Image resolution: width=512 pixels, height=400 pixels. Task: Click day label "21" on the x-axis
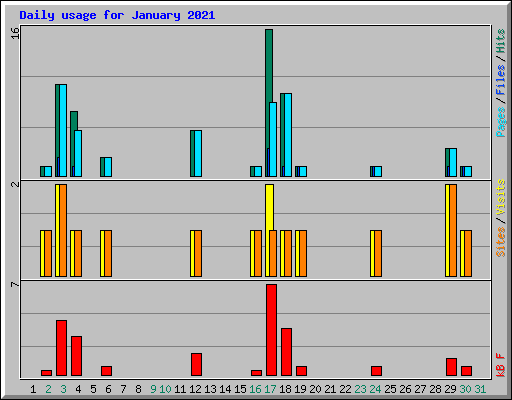click(x=330, y=389)
